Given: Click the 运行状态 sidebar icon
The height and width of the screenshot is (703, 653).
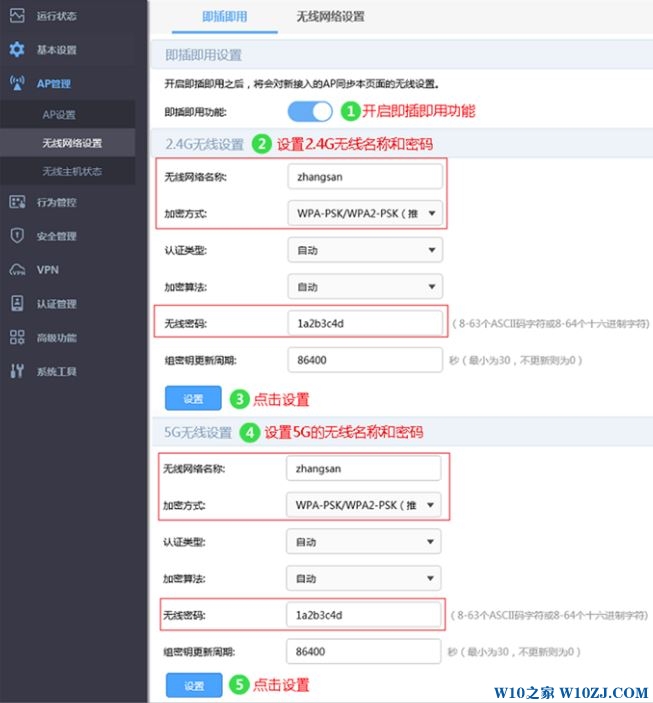Looking at the screenshot, I should point(17,16).
